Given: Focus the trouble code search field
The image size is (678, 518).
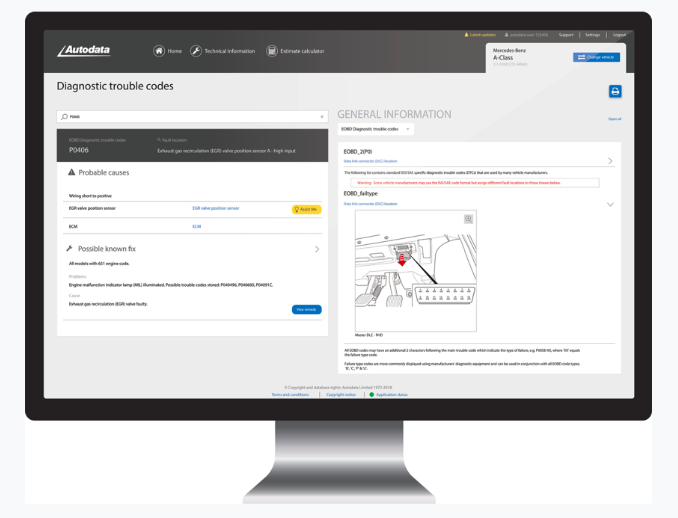Looking at the screenshot, I should click(192, 116).
